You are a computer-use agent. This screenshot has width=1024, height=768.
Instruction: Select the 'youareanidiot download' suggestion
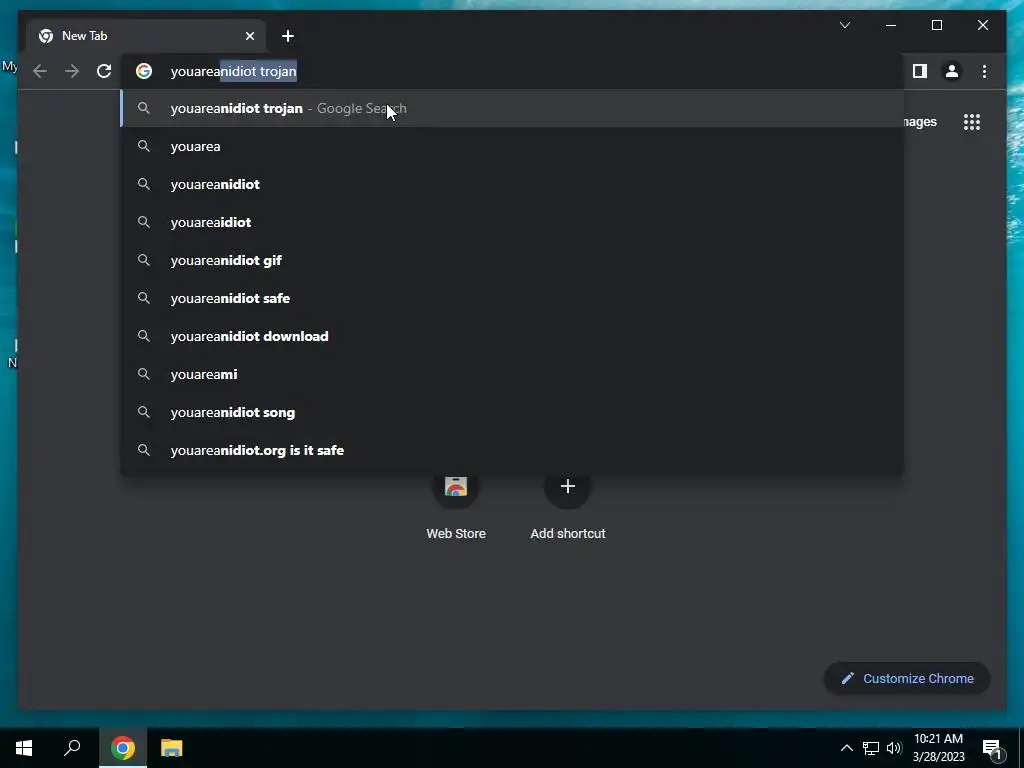pyautogui.click(x=512, y=336)
